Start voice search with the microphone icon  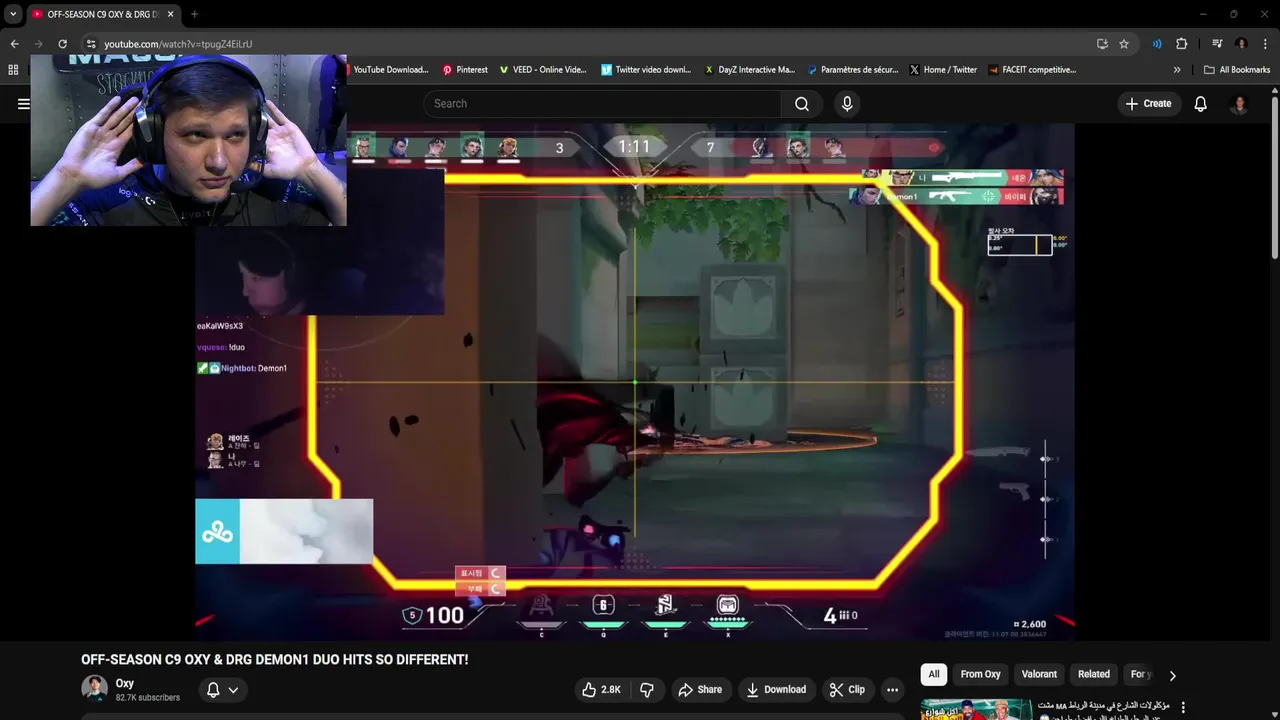click(847, 104)
